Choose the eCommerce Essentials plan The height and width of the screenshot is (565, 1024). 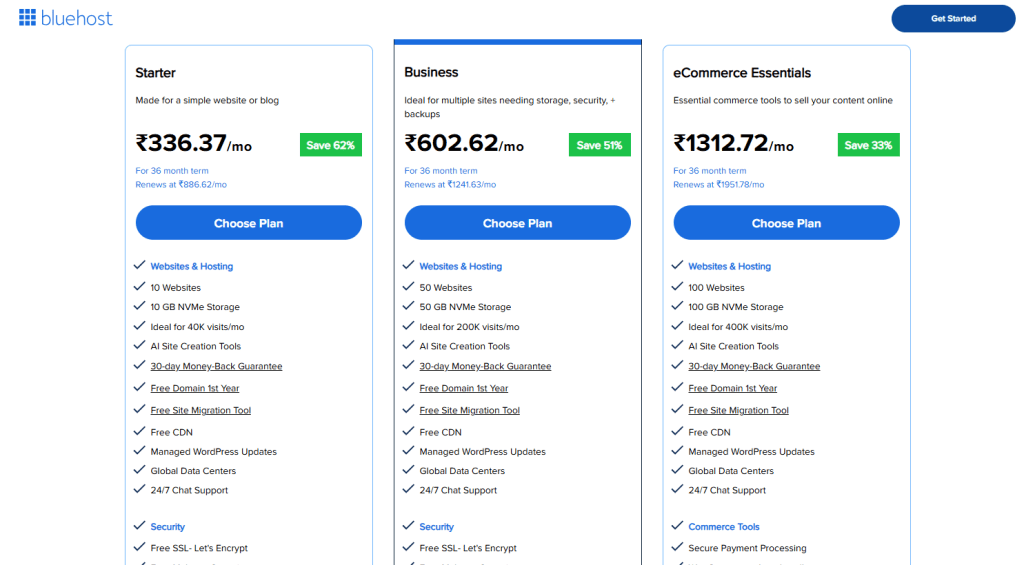[x=786, y=223]
